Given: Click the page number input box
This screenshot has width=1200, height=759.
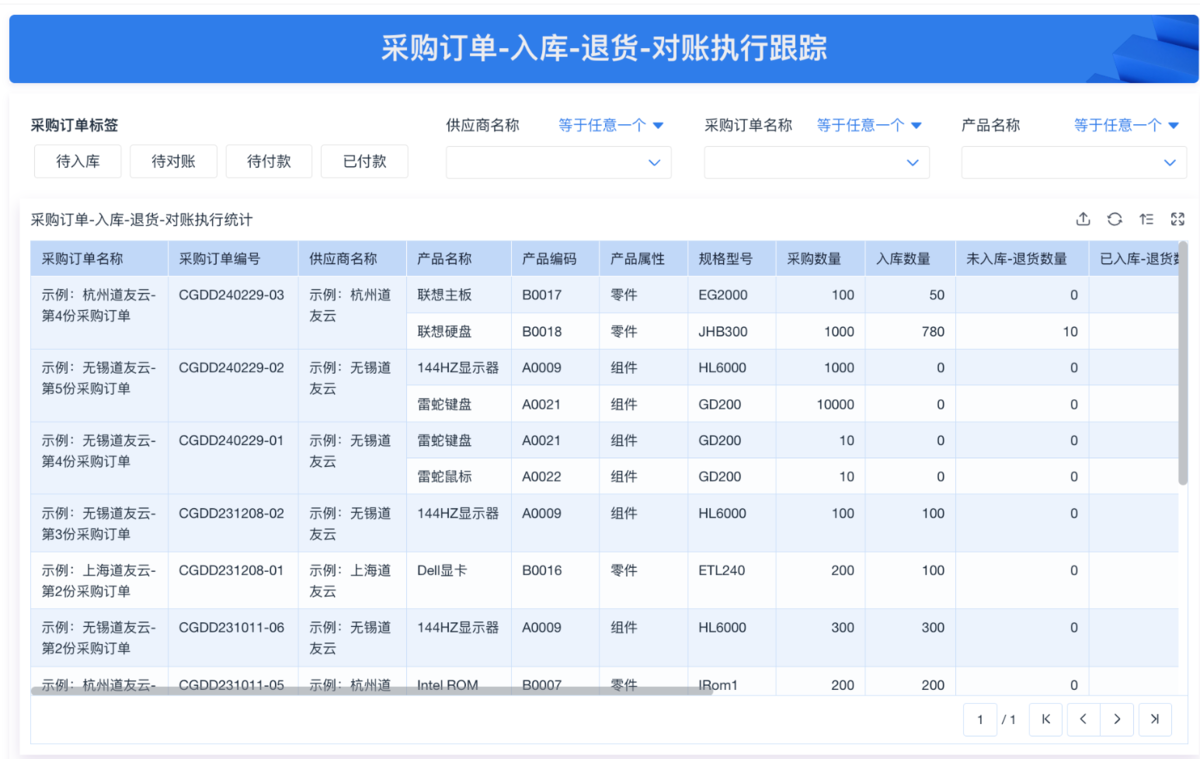Looking at the screenshot, I should tap(980, 719).
